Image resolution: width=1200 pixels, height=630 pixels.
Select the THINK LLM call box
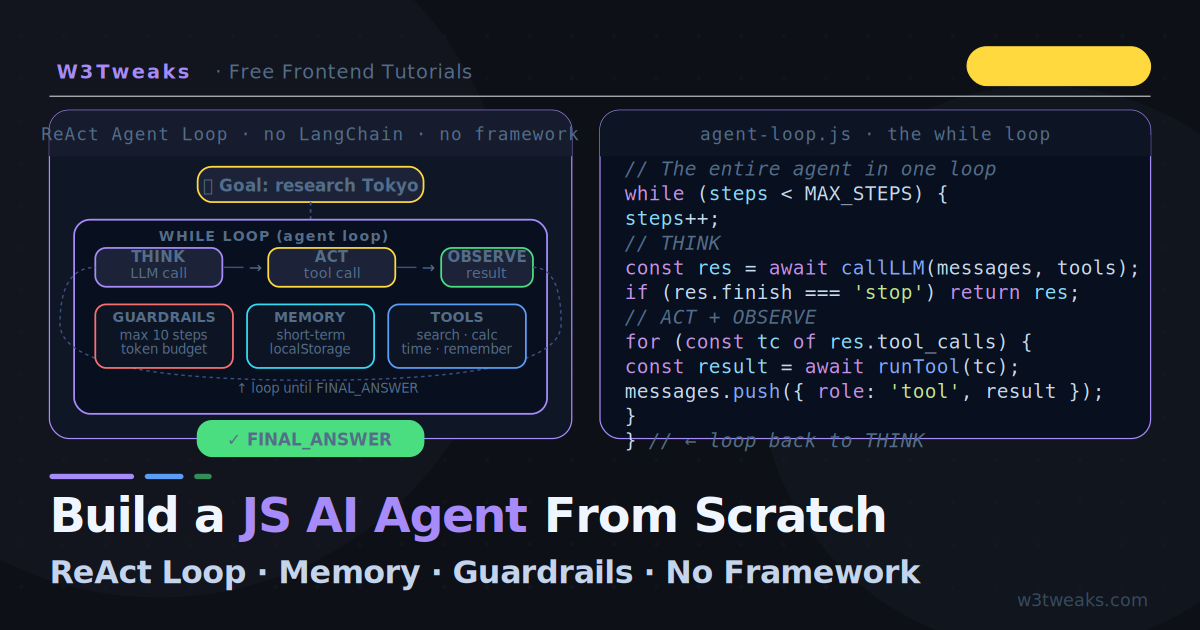coord(158,267)
